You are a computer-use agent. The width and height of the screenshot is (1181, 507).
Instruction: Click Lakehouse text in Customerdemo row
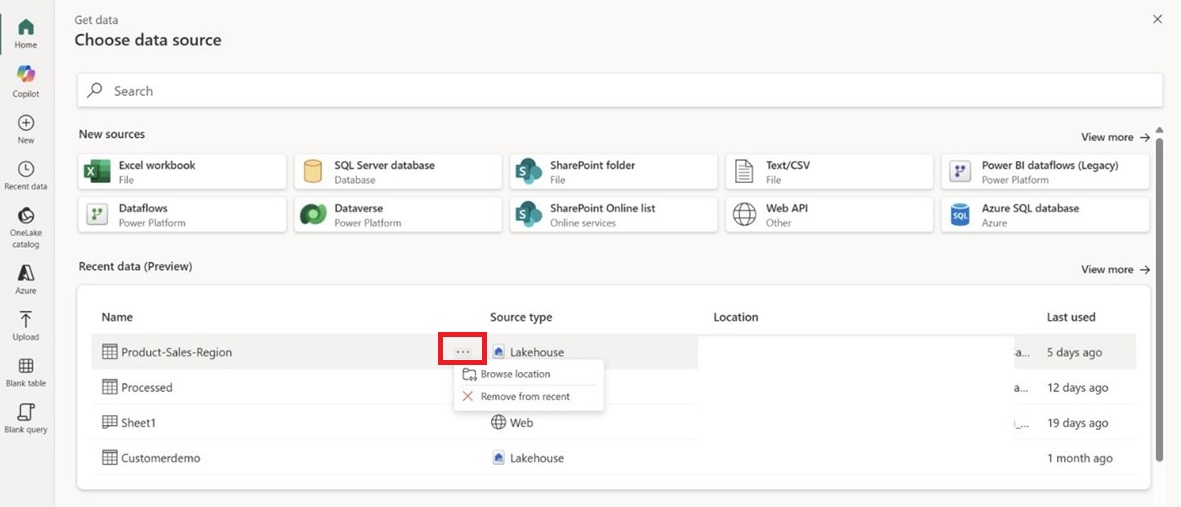[537, 457]
